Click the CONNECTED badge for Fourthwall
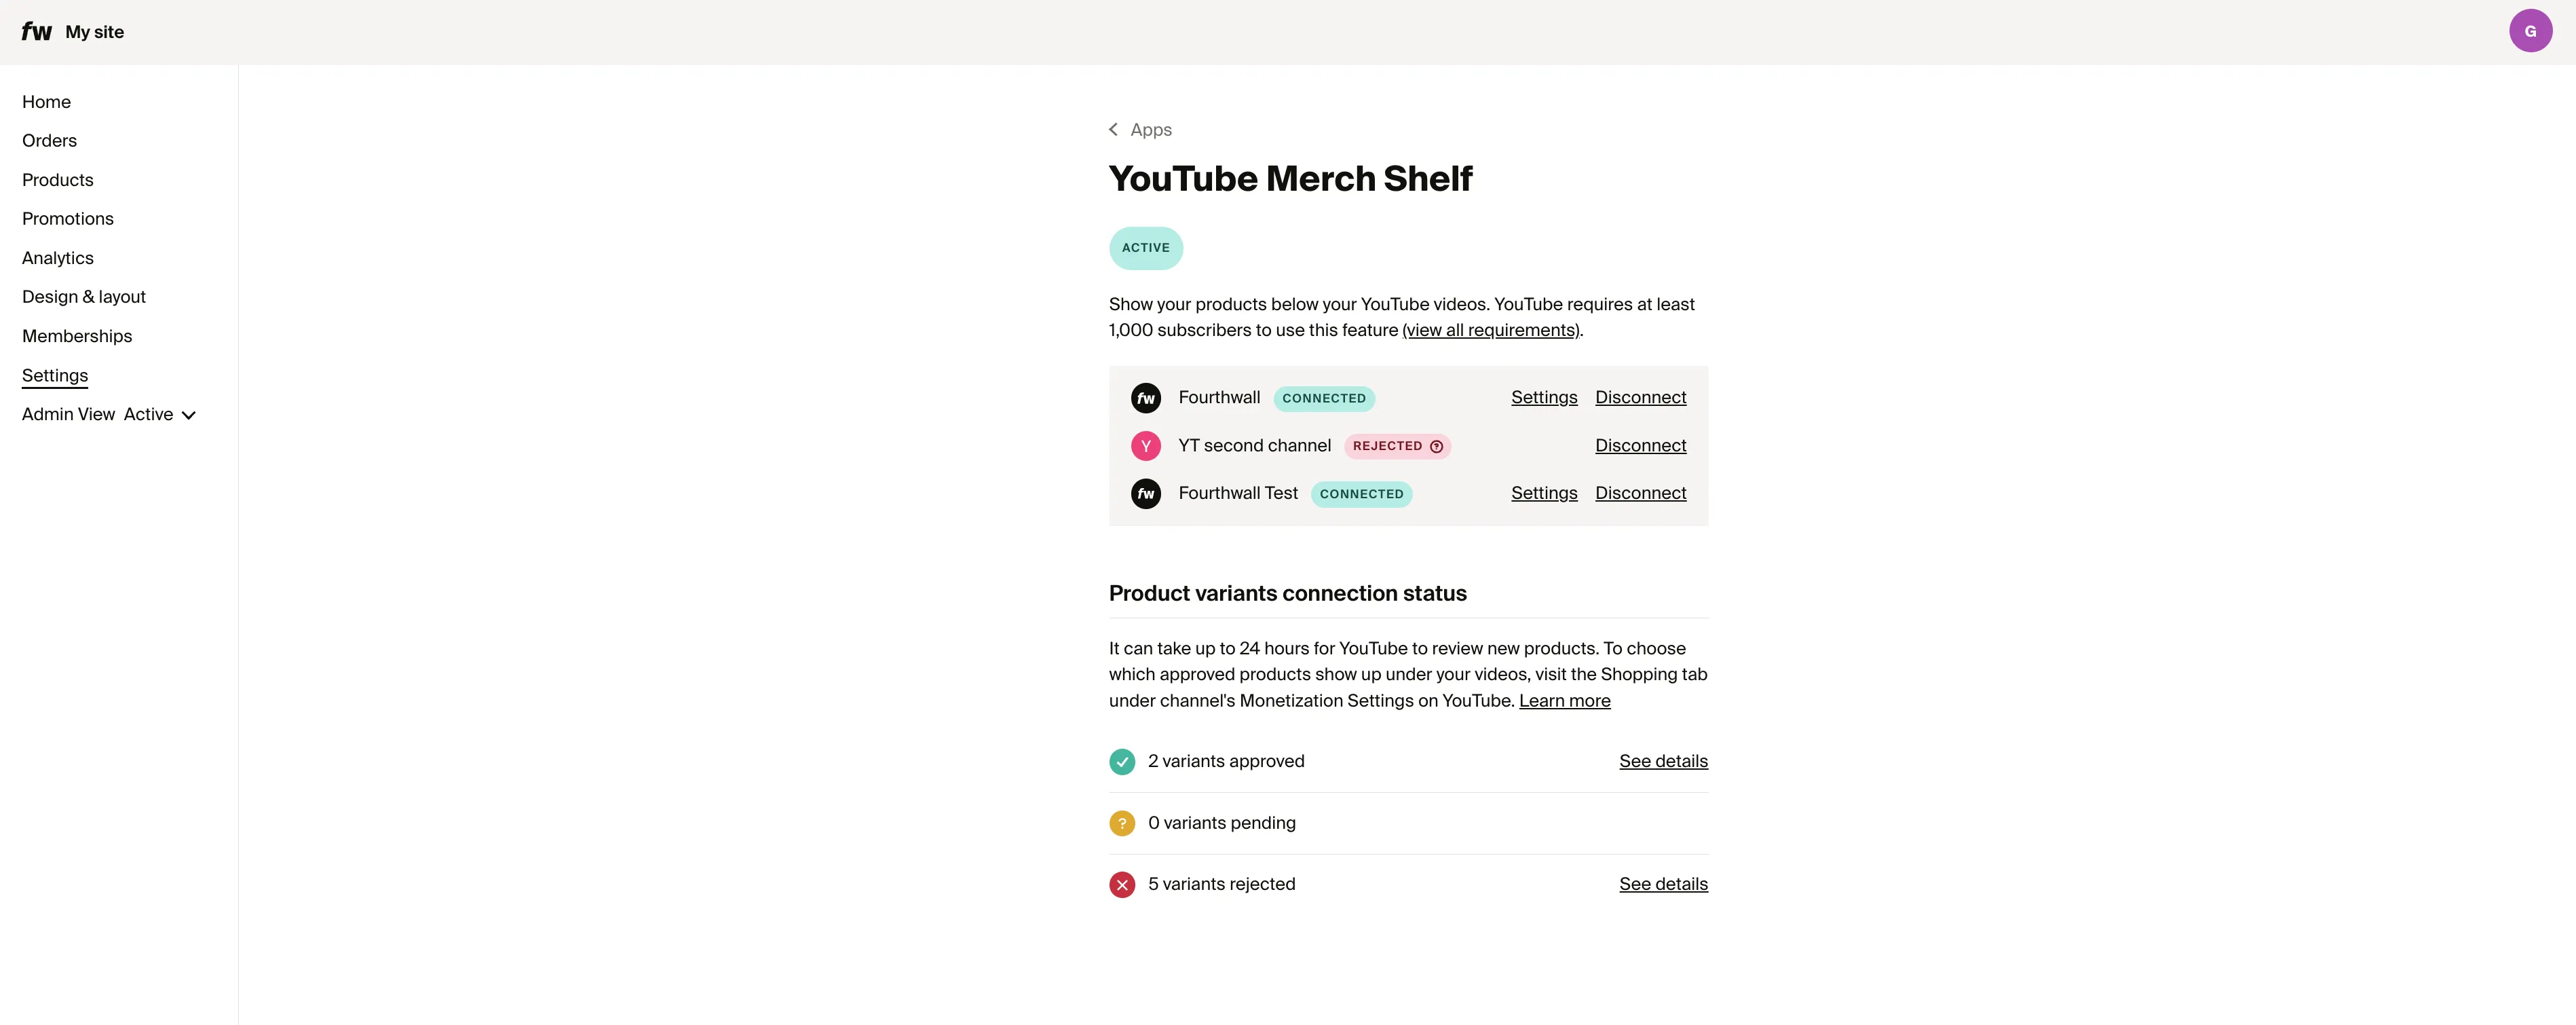Image resolution: width=2576 pixels, height=1025 pixels. point(1324,398)
